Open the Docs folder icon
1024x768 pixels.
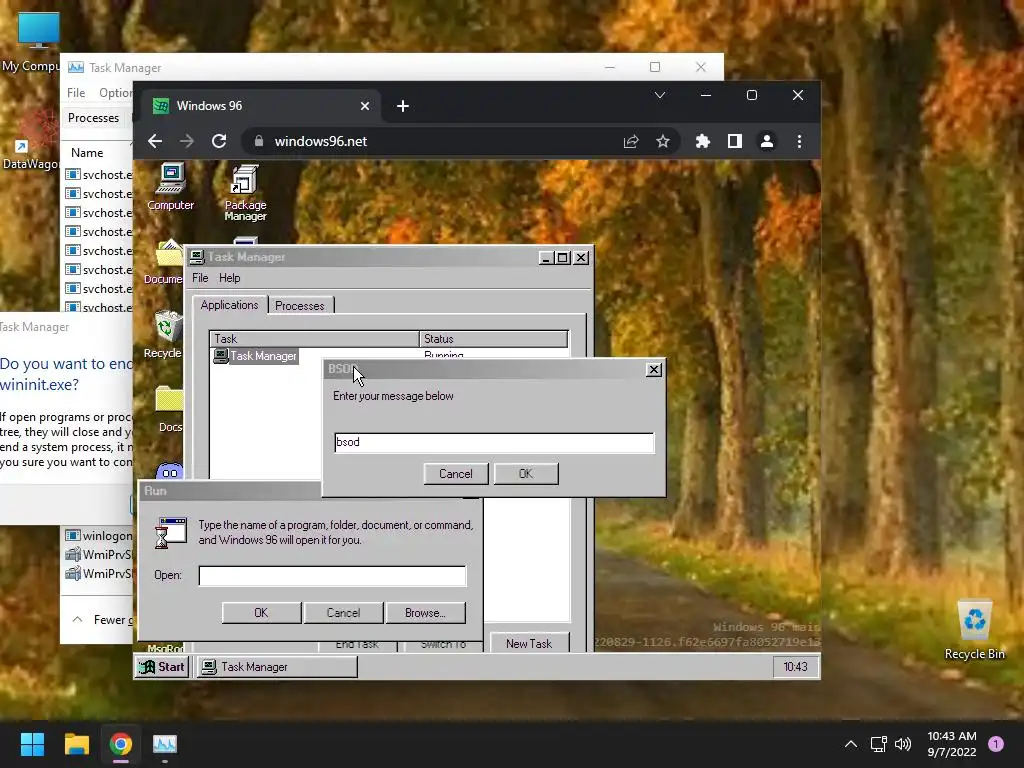[170, 409]
